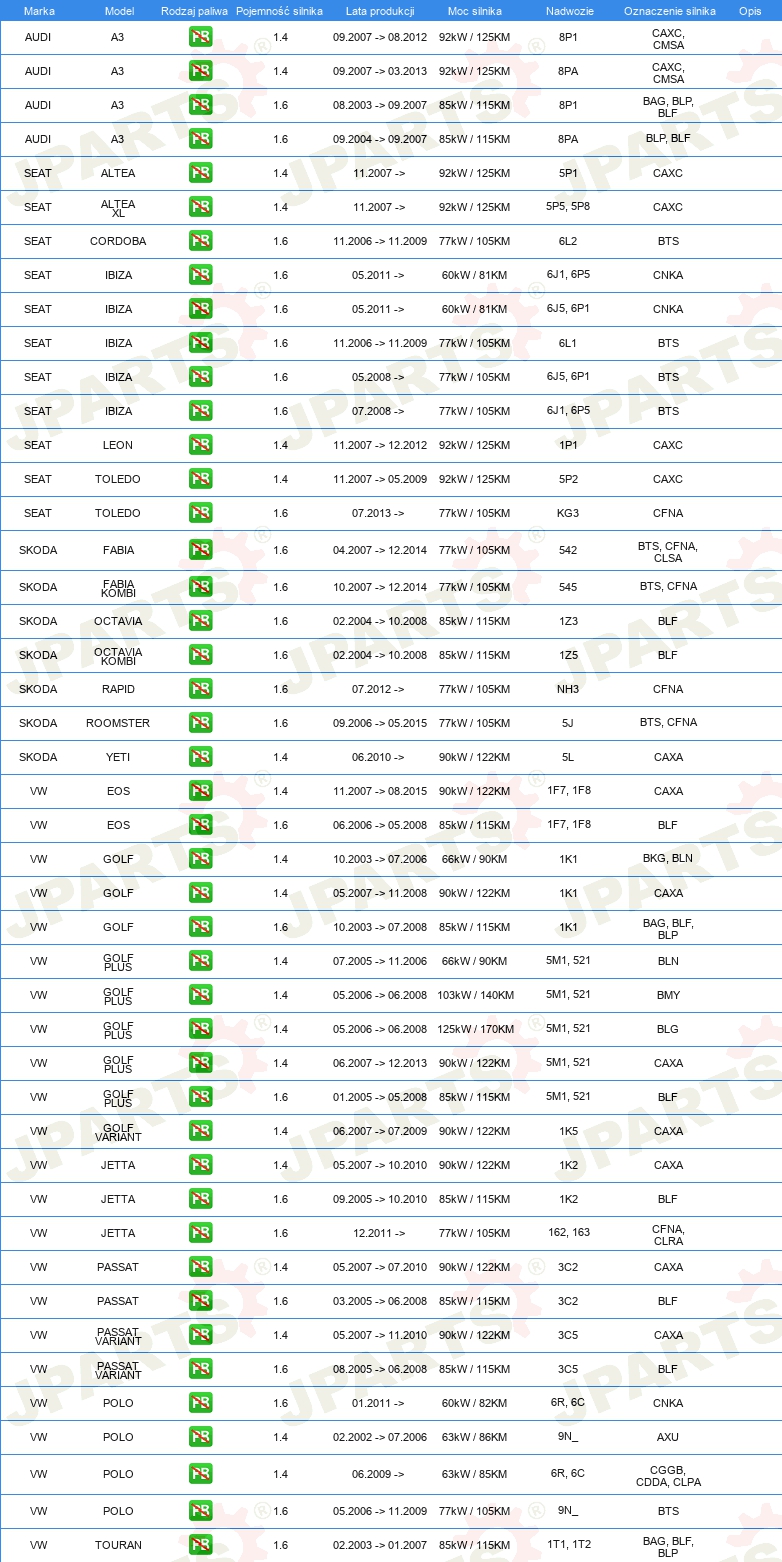This screenshot has width=782, height=1562.
Task: Click the fuel icon in SEAT CORDOBA row
Action: (x=200, y=241)
